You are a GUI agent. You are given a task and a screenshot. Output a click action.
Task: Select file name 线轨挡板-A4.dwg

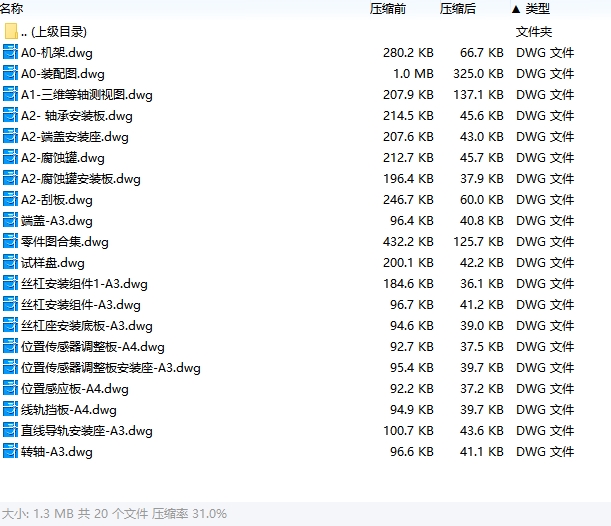coord(69,410)
